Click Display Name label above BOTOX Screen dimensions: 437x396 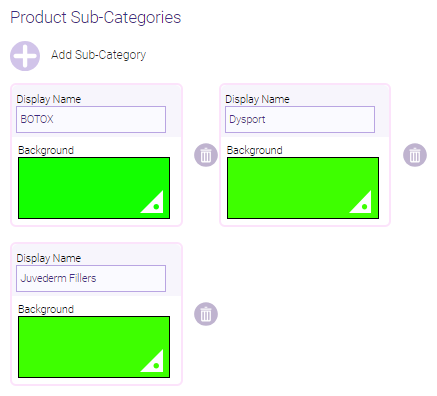click(49, 99)
